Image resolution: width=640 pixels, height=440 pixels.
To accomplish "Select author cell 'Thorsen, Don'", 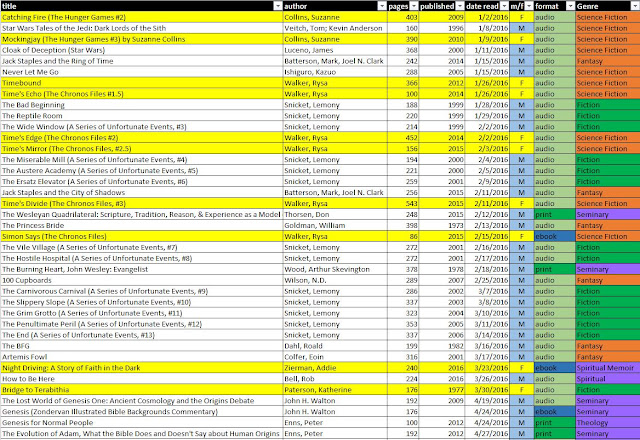I will click(335, 214).
